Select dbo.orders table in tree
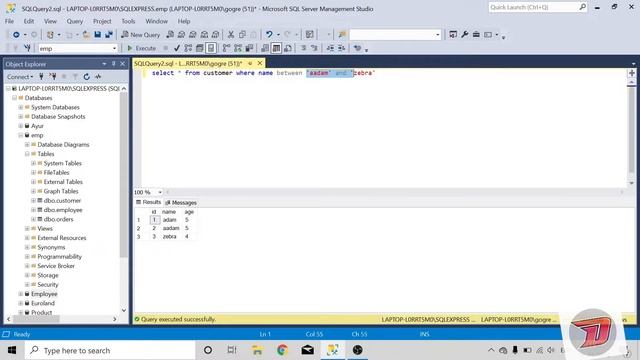 (x=58, y=219)
